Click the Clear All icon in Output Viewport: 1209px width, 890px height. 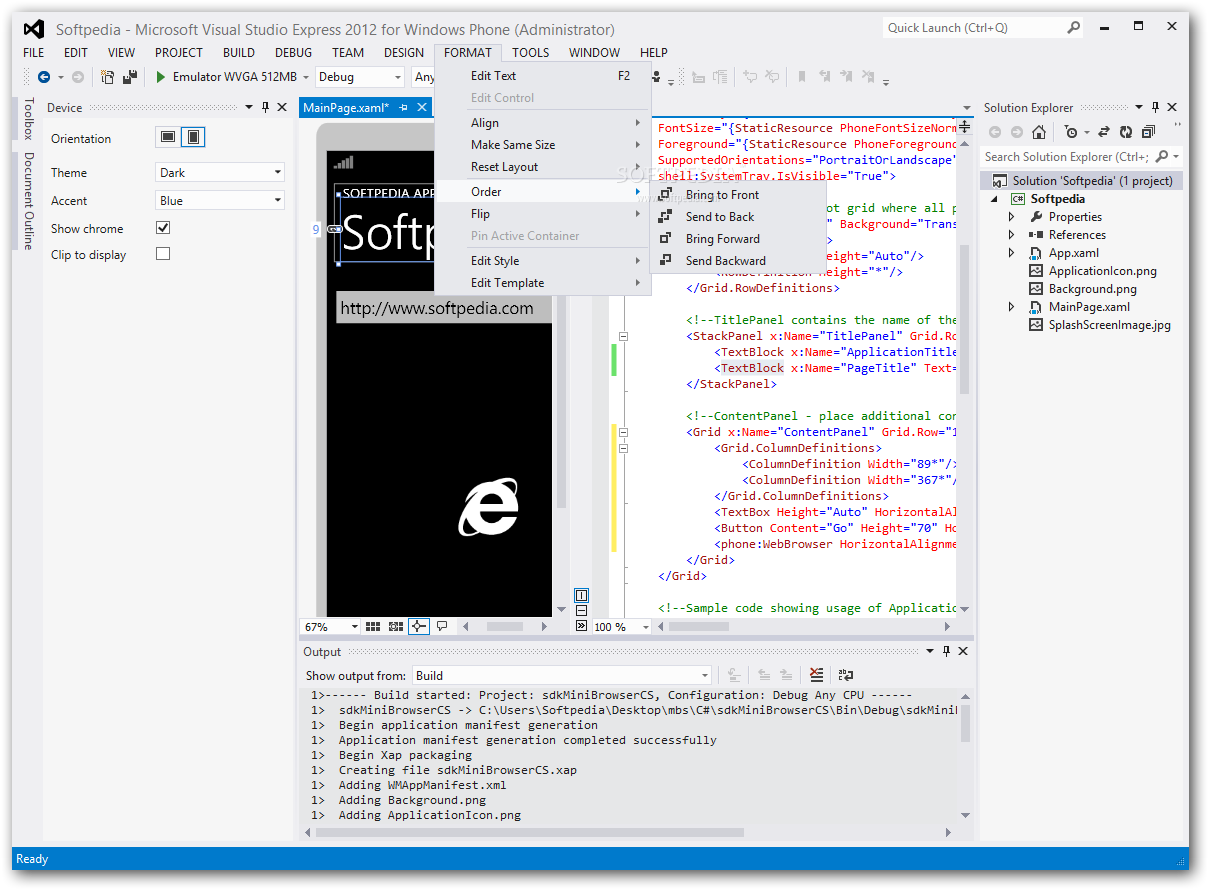(817, 675)
